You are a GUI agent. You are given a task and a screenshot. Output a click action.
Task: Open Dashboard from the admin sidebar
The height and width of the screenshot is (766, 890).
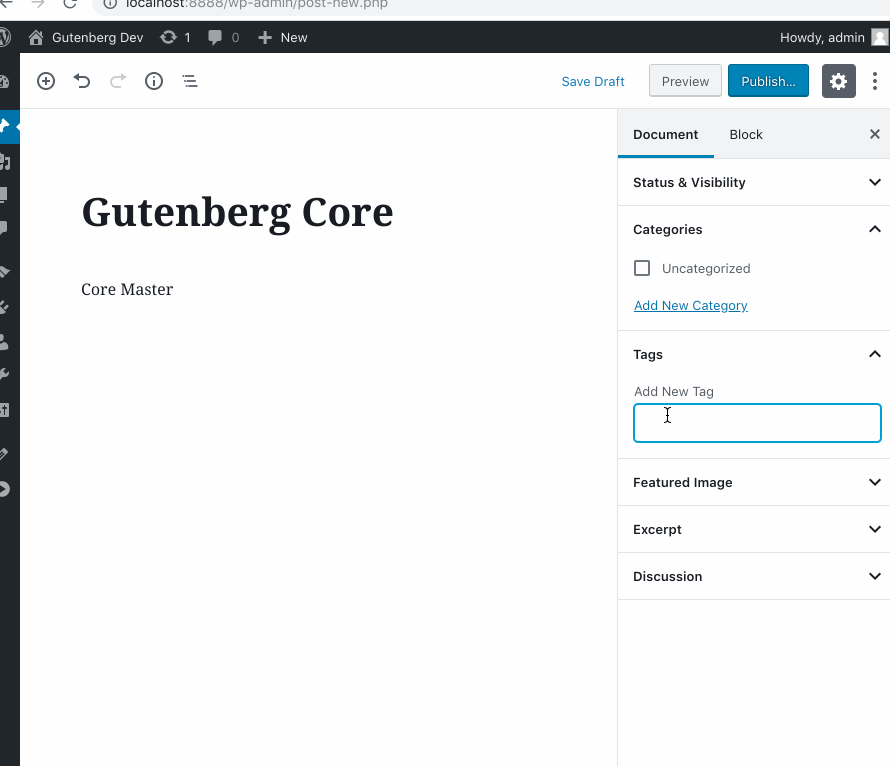click(x=4, y=82)
